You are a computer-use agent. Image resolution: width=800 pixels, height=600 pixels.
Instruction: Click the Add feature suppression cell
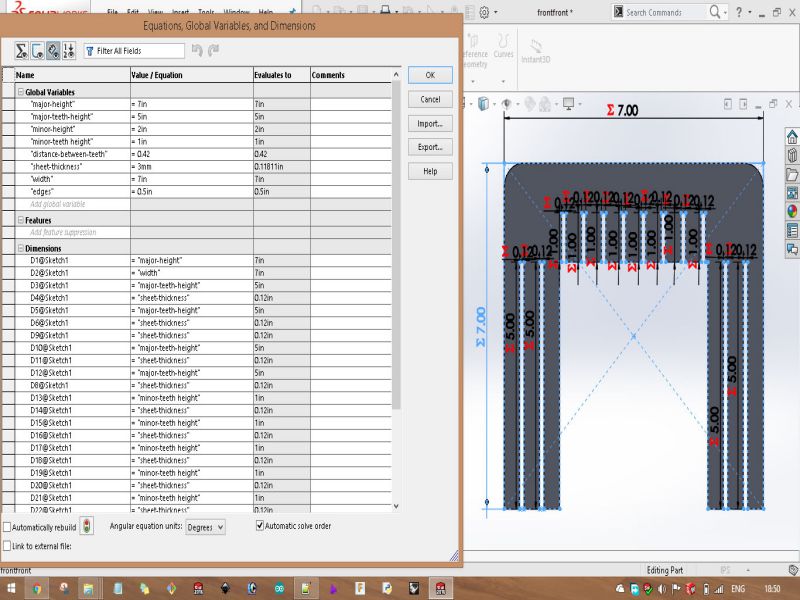click(72, 232)
